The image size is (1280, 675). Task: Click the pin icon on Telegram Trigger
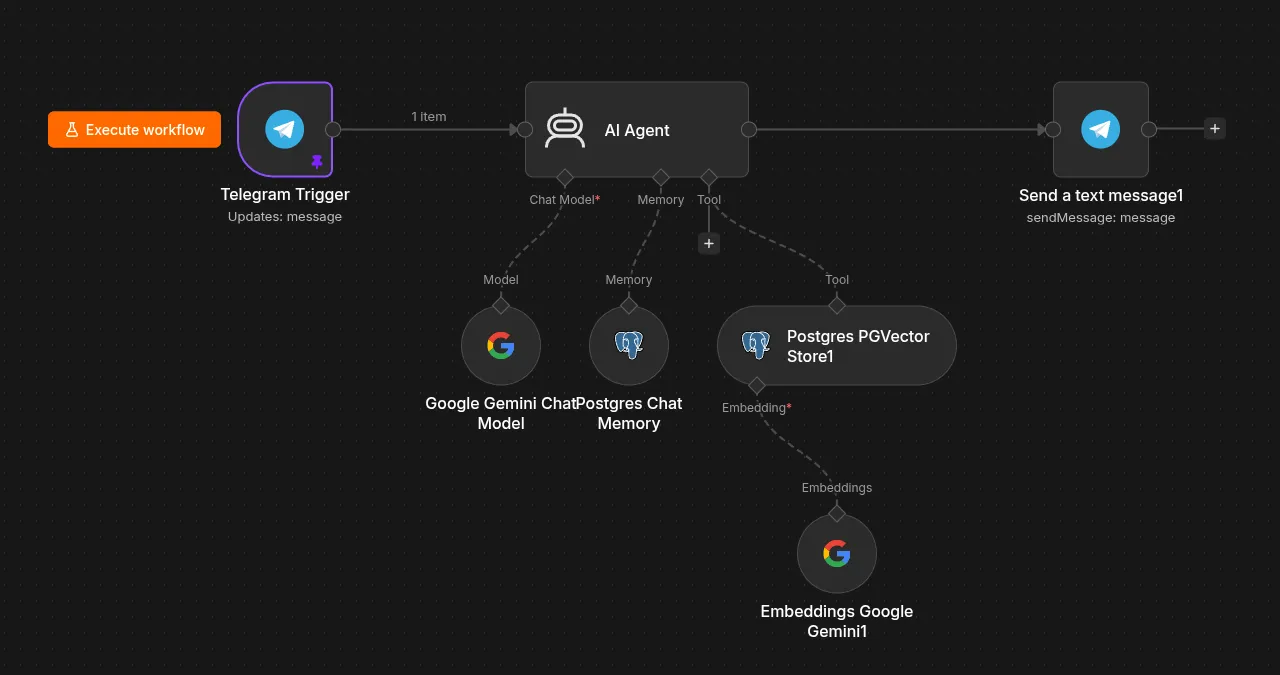tap(317, 161)
